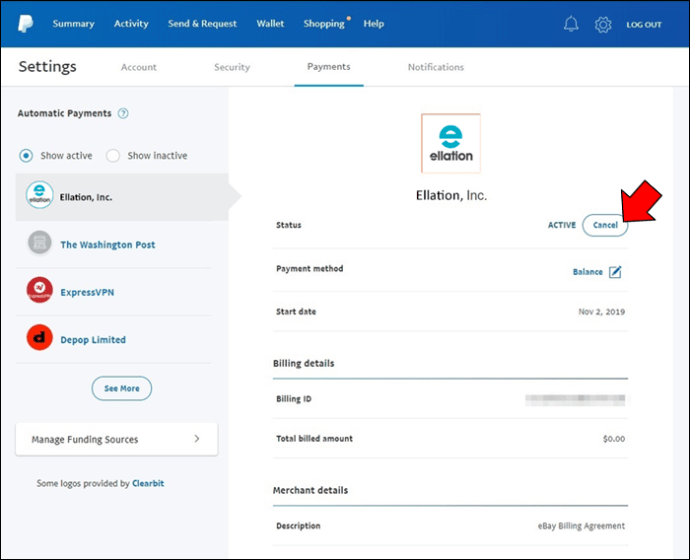Image resolution: width=690 pixels, height=560 pixels.
Task: Open the notifications bell icon
Action: pyautogui.click(x=571, y=24)
